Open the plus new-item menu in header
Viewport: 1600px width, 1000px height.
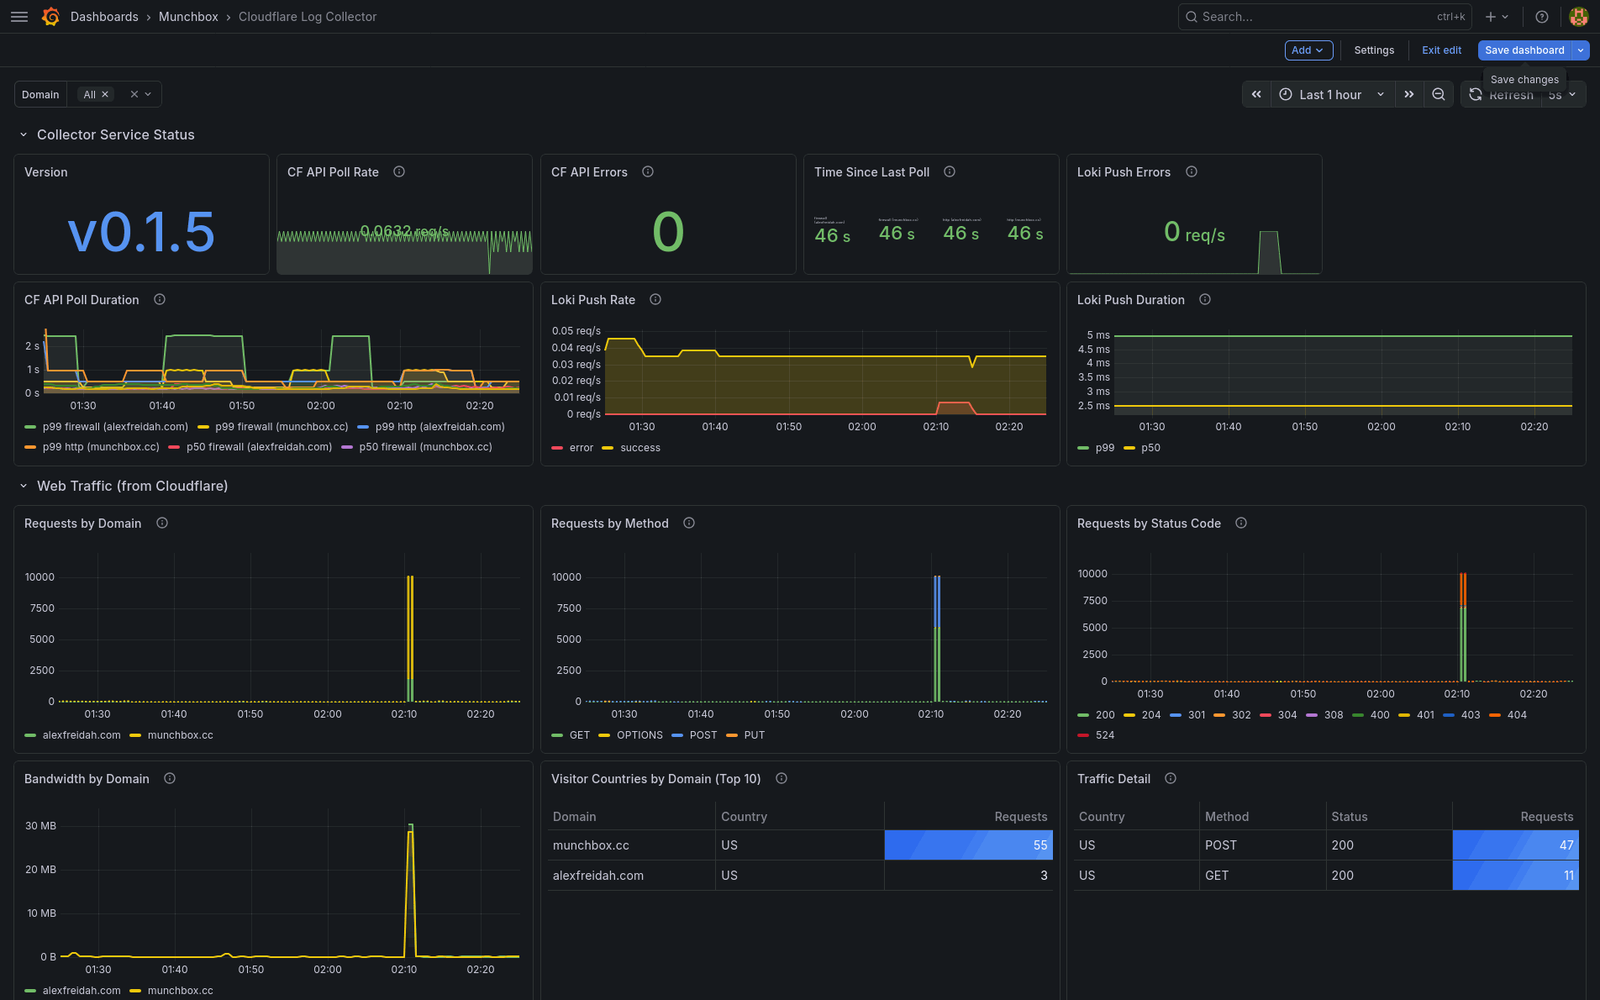[1496, 17]
